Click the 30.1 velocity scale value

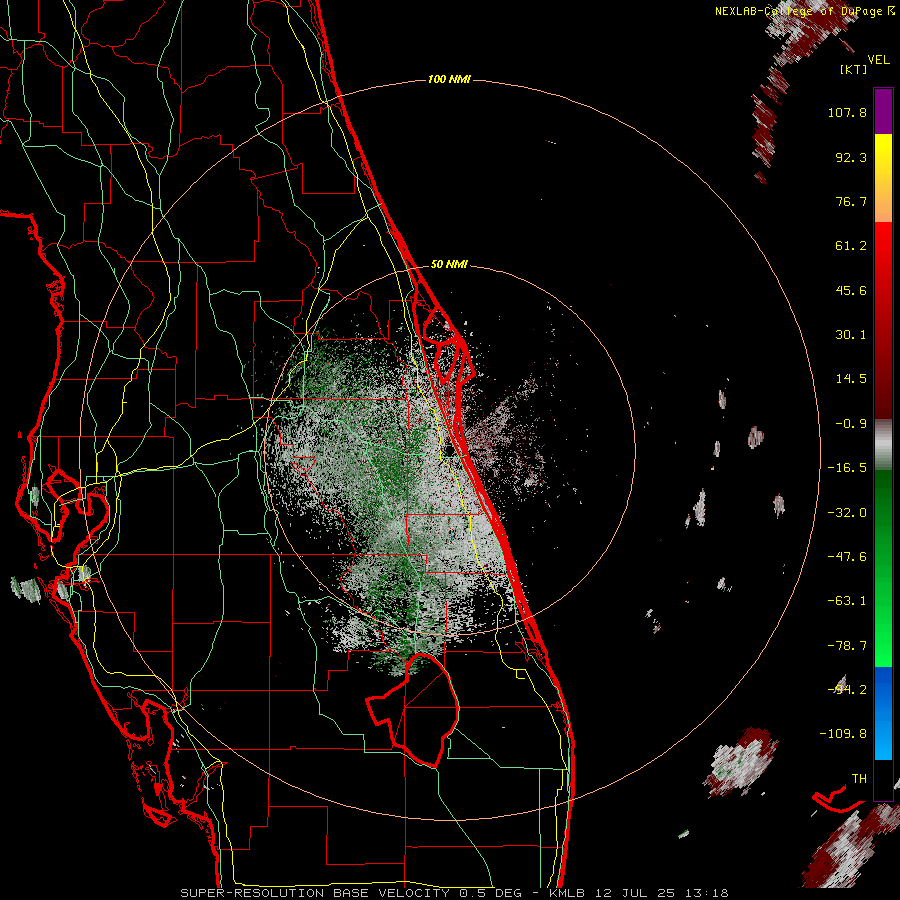coord(851,335)
